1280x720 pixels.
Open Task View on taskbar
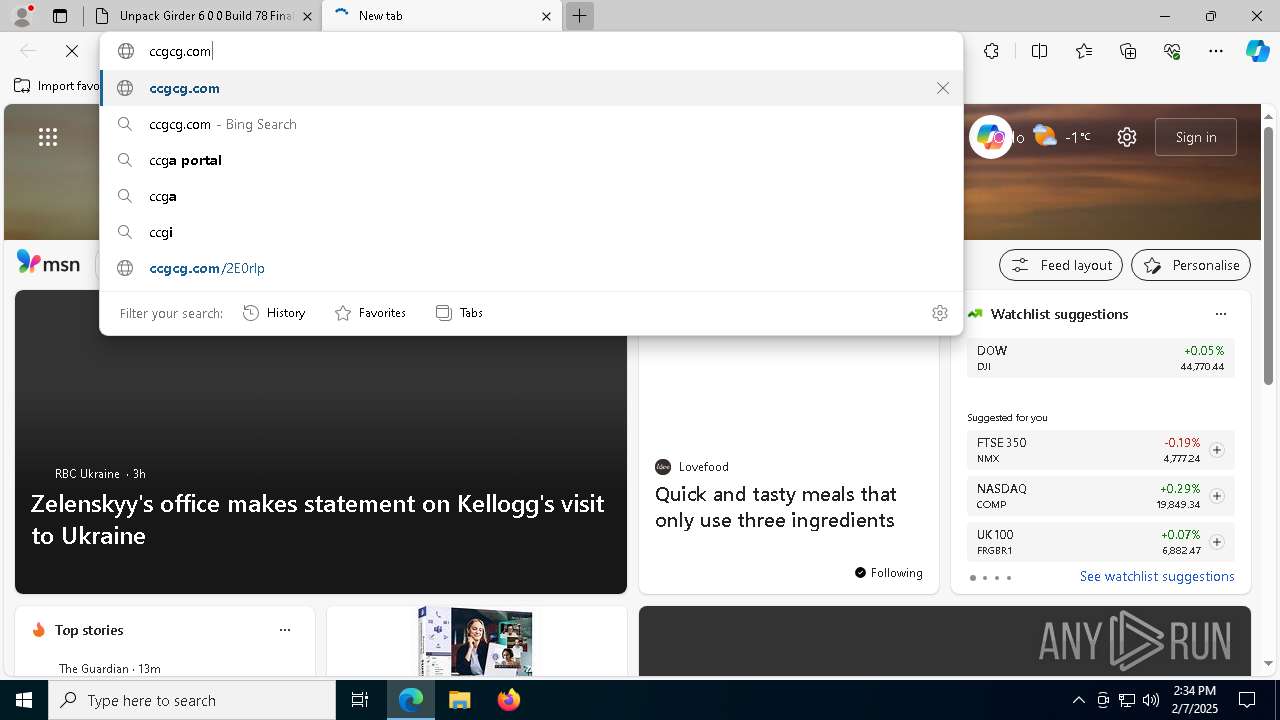click(360, 700)
